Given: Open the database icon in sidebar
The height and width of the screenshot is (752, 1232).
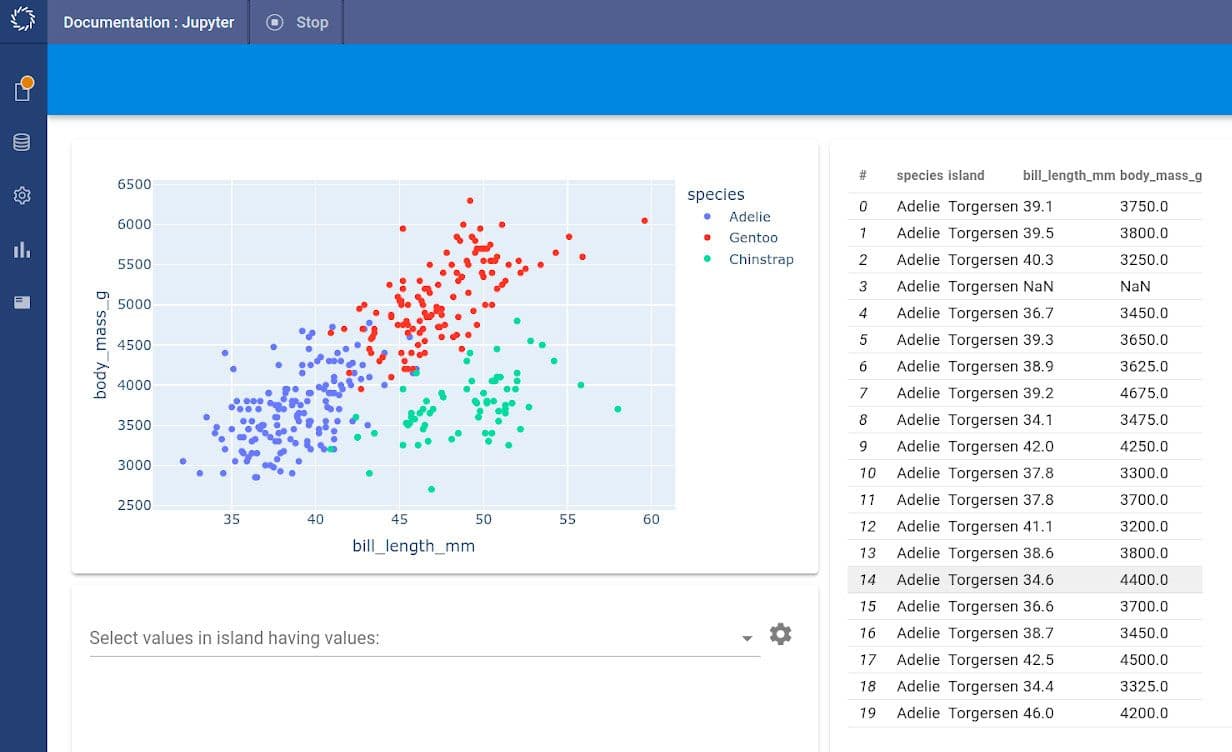Looking at the screenshot, I should tap(22, 143).
